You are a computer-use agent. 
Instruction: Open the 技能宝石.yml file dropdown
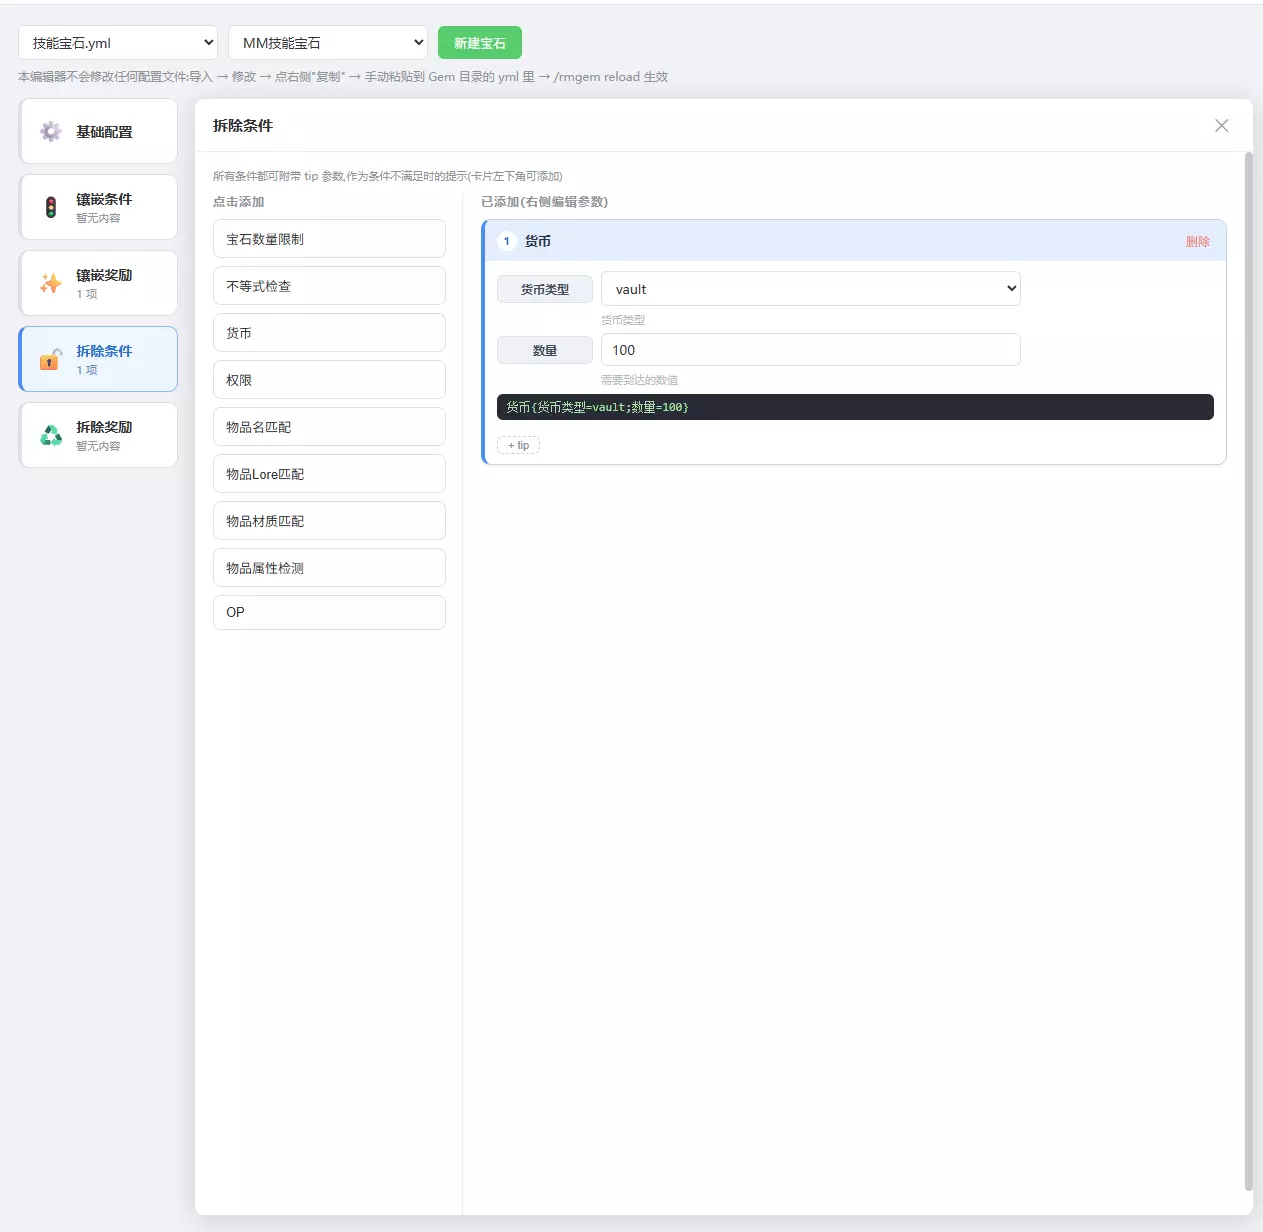pyautogui.click(x=118, y=43)
